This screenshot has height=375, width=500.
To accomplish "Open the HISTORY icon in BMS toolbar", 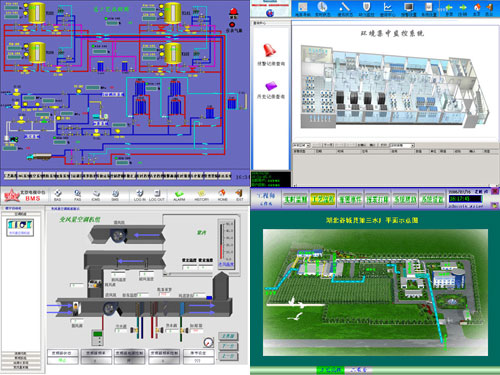I will [x=201, y=194].
